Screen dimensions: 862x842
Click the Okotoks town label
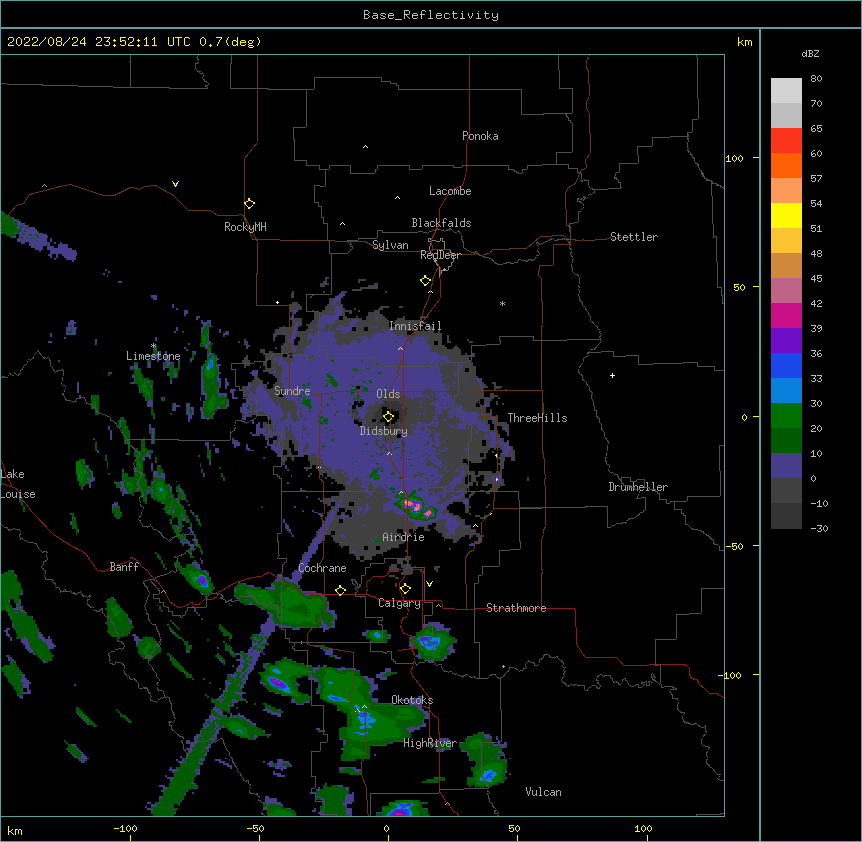click(412, 700)
